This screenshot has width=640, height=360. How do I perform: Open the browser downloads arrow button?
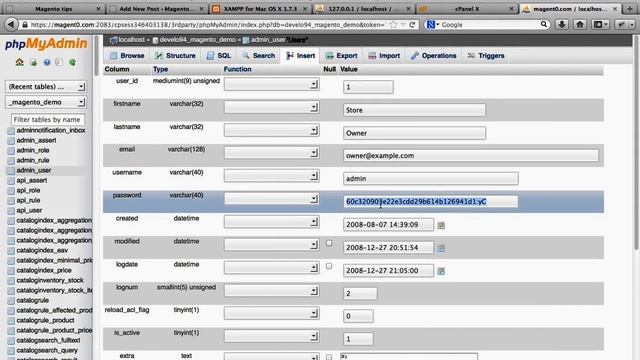562,24
